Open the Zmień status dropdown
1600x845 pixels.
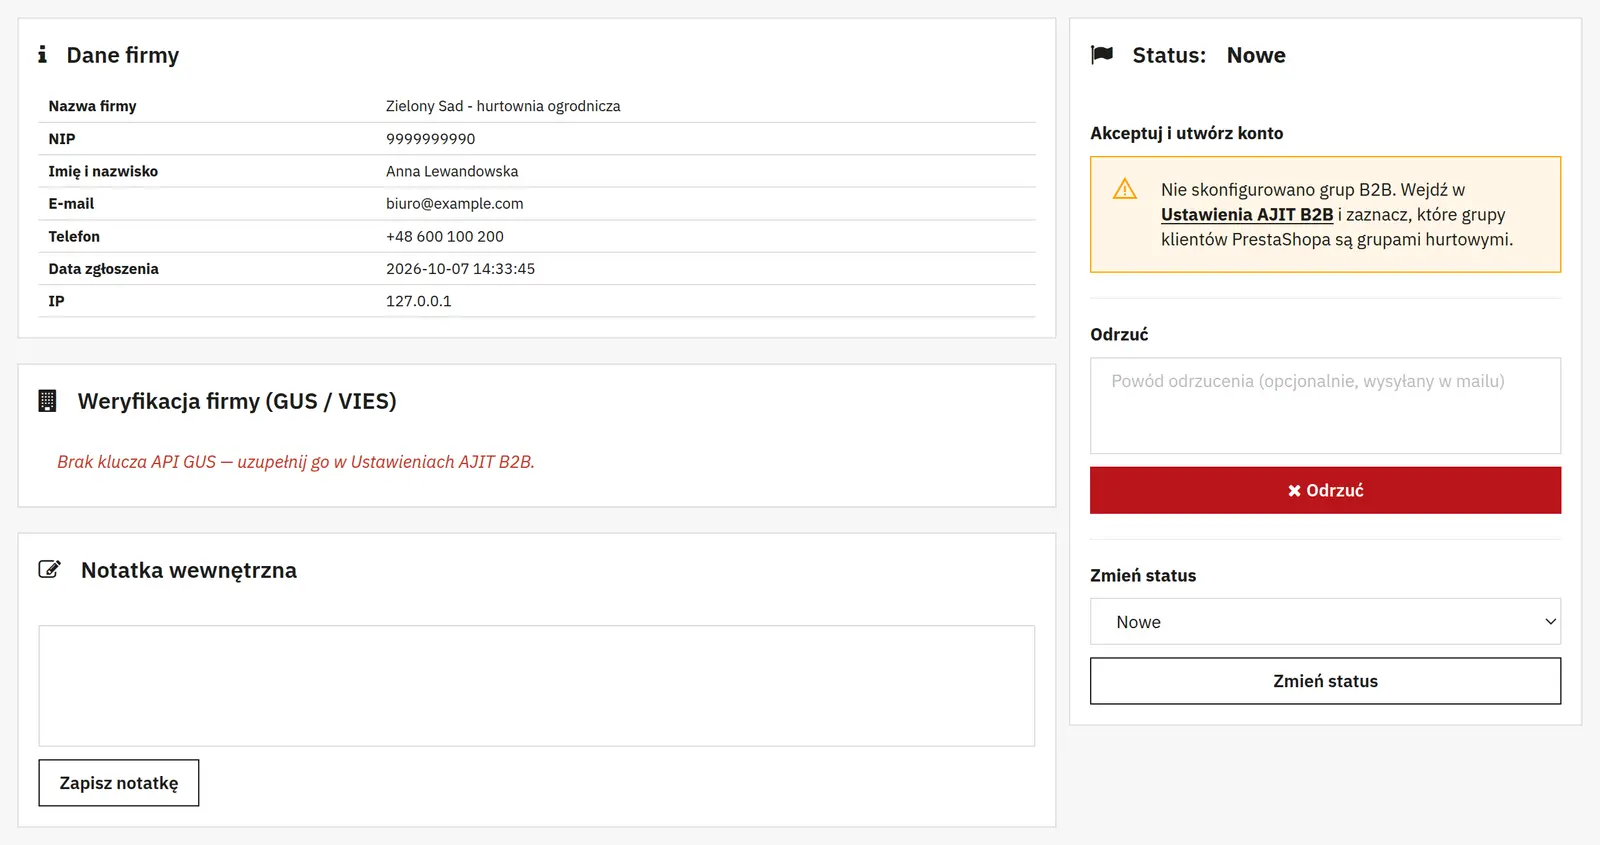point(1325,621)
